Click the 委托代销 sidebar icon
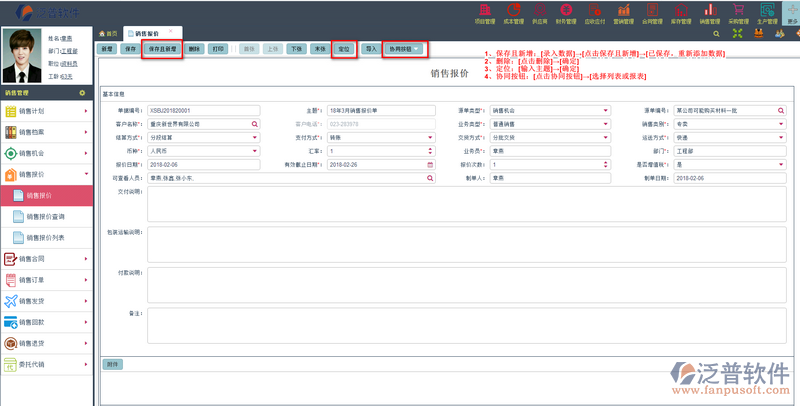The height and width of the screenshot is (406, 800). tap(11, 364)
